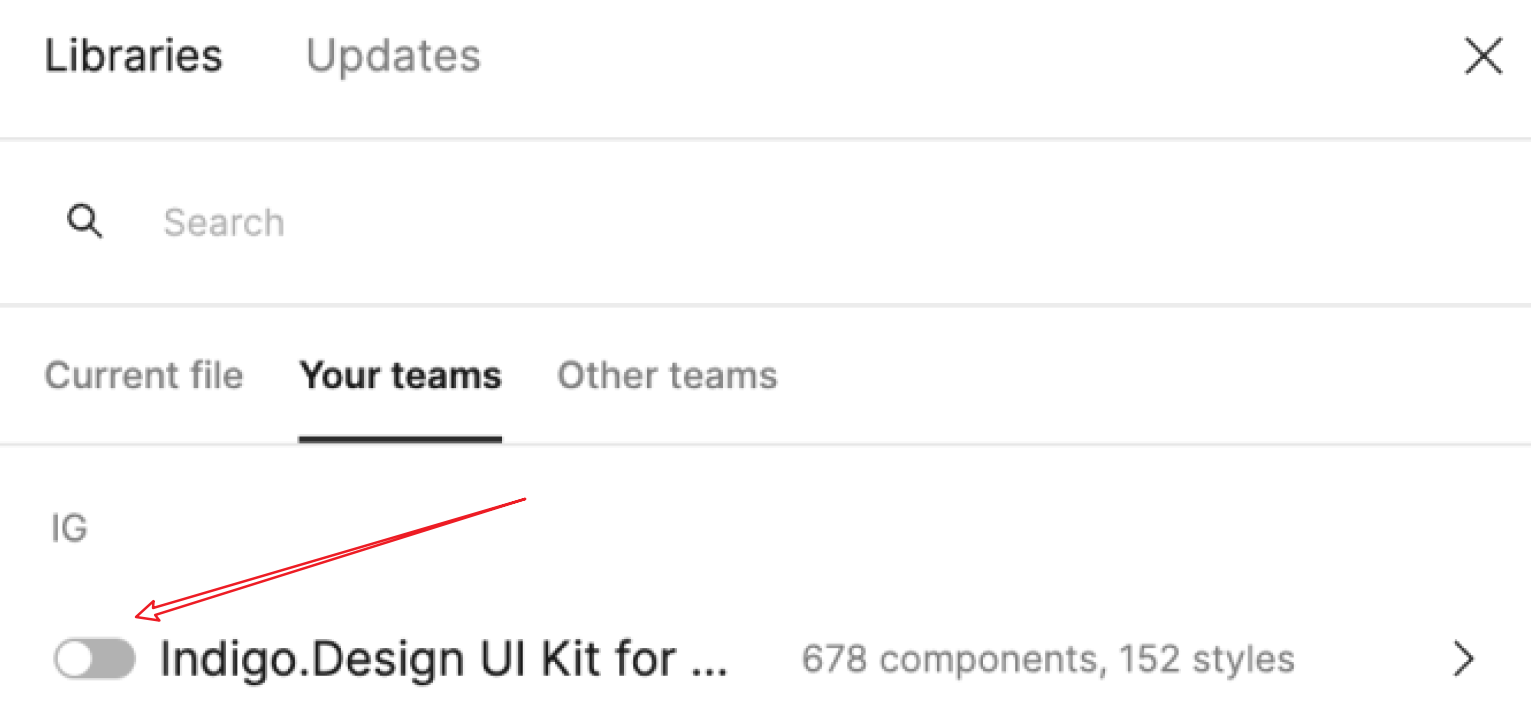Open library details via right-pointing chevron
Viewport: 1531px width, 720px height.
click(1464, 660)
